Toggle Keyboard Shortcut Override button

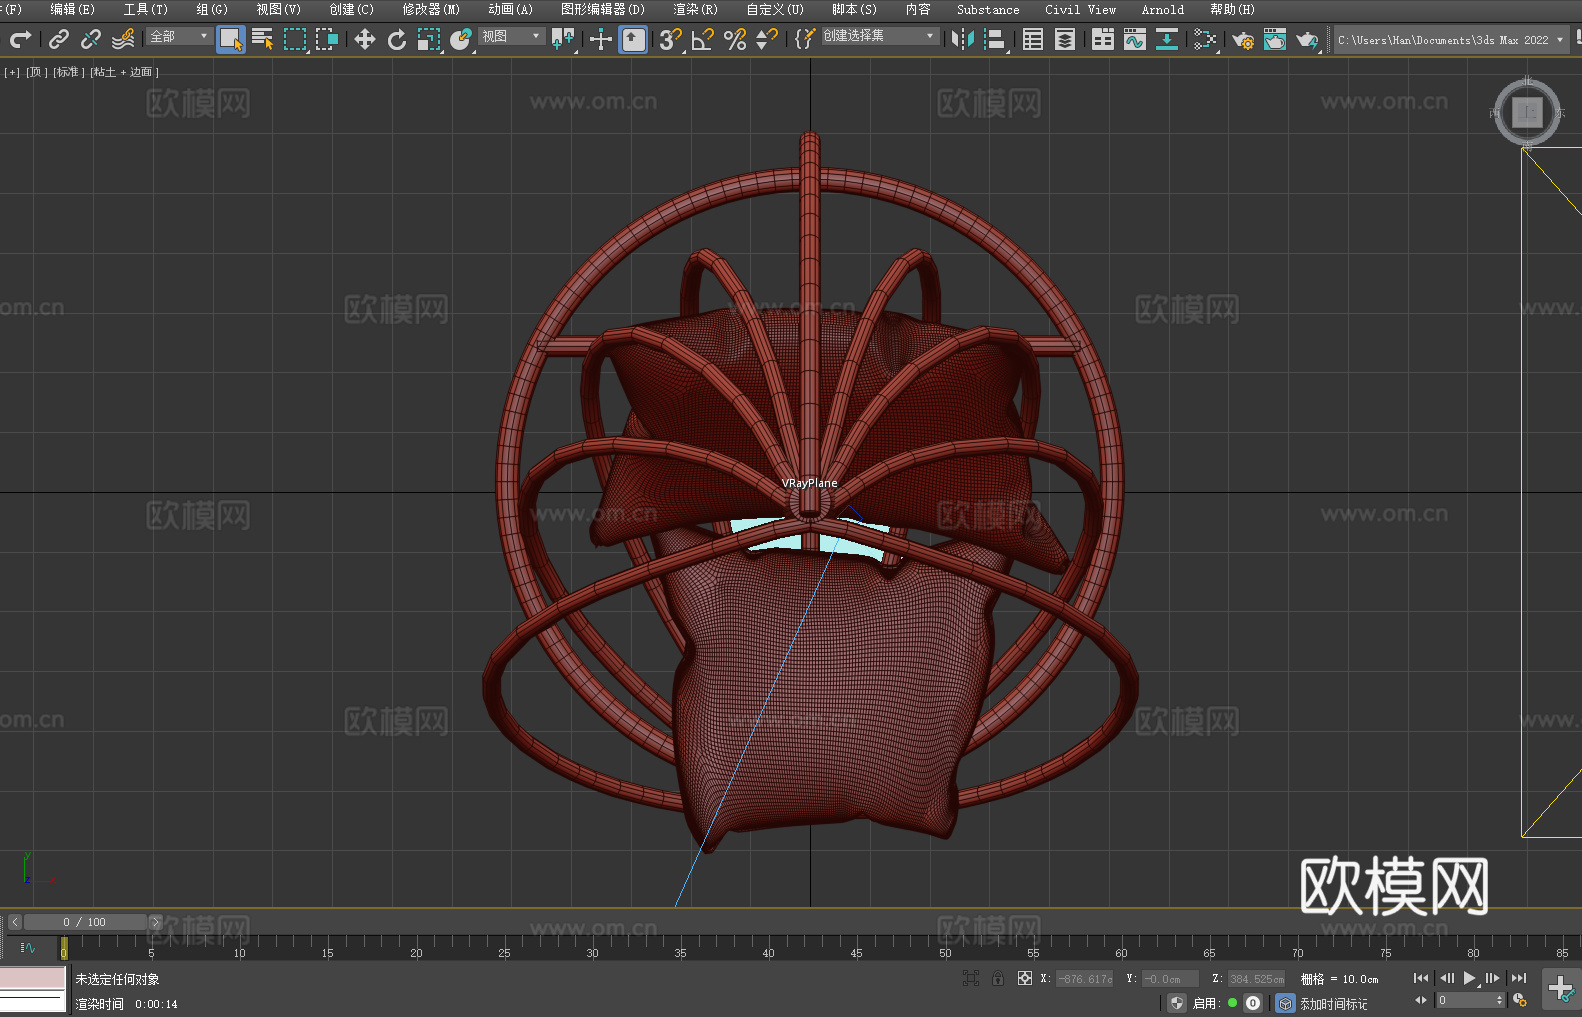tap(633, 39)
